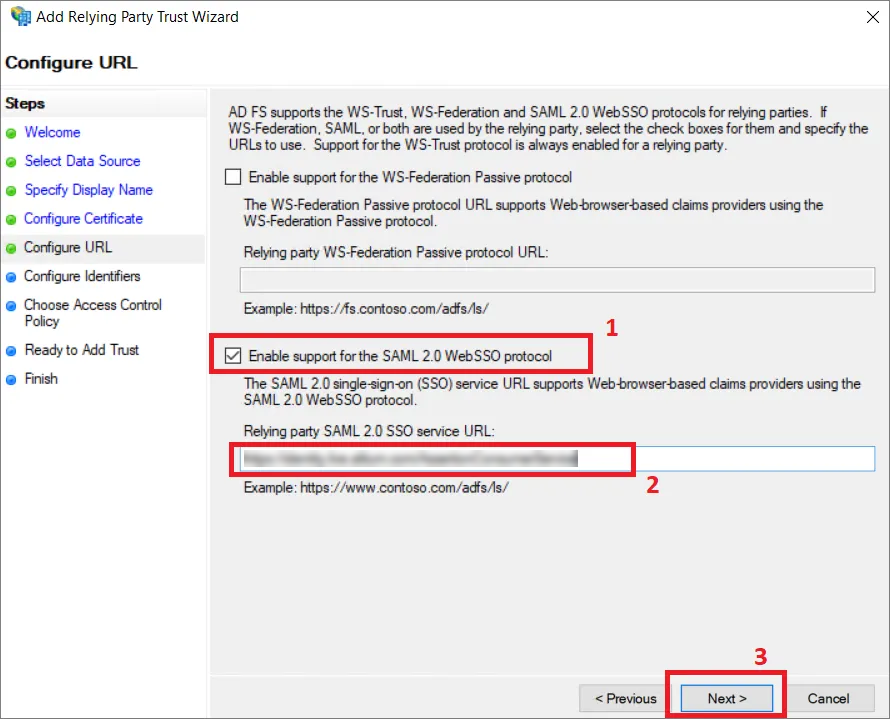Open the Specify Display Name step
This screenshot has width=890, height=719.
[x=89, y=190]
